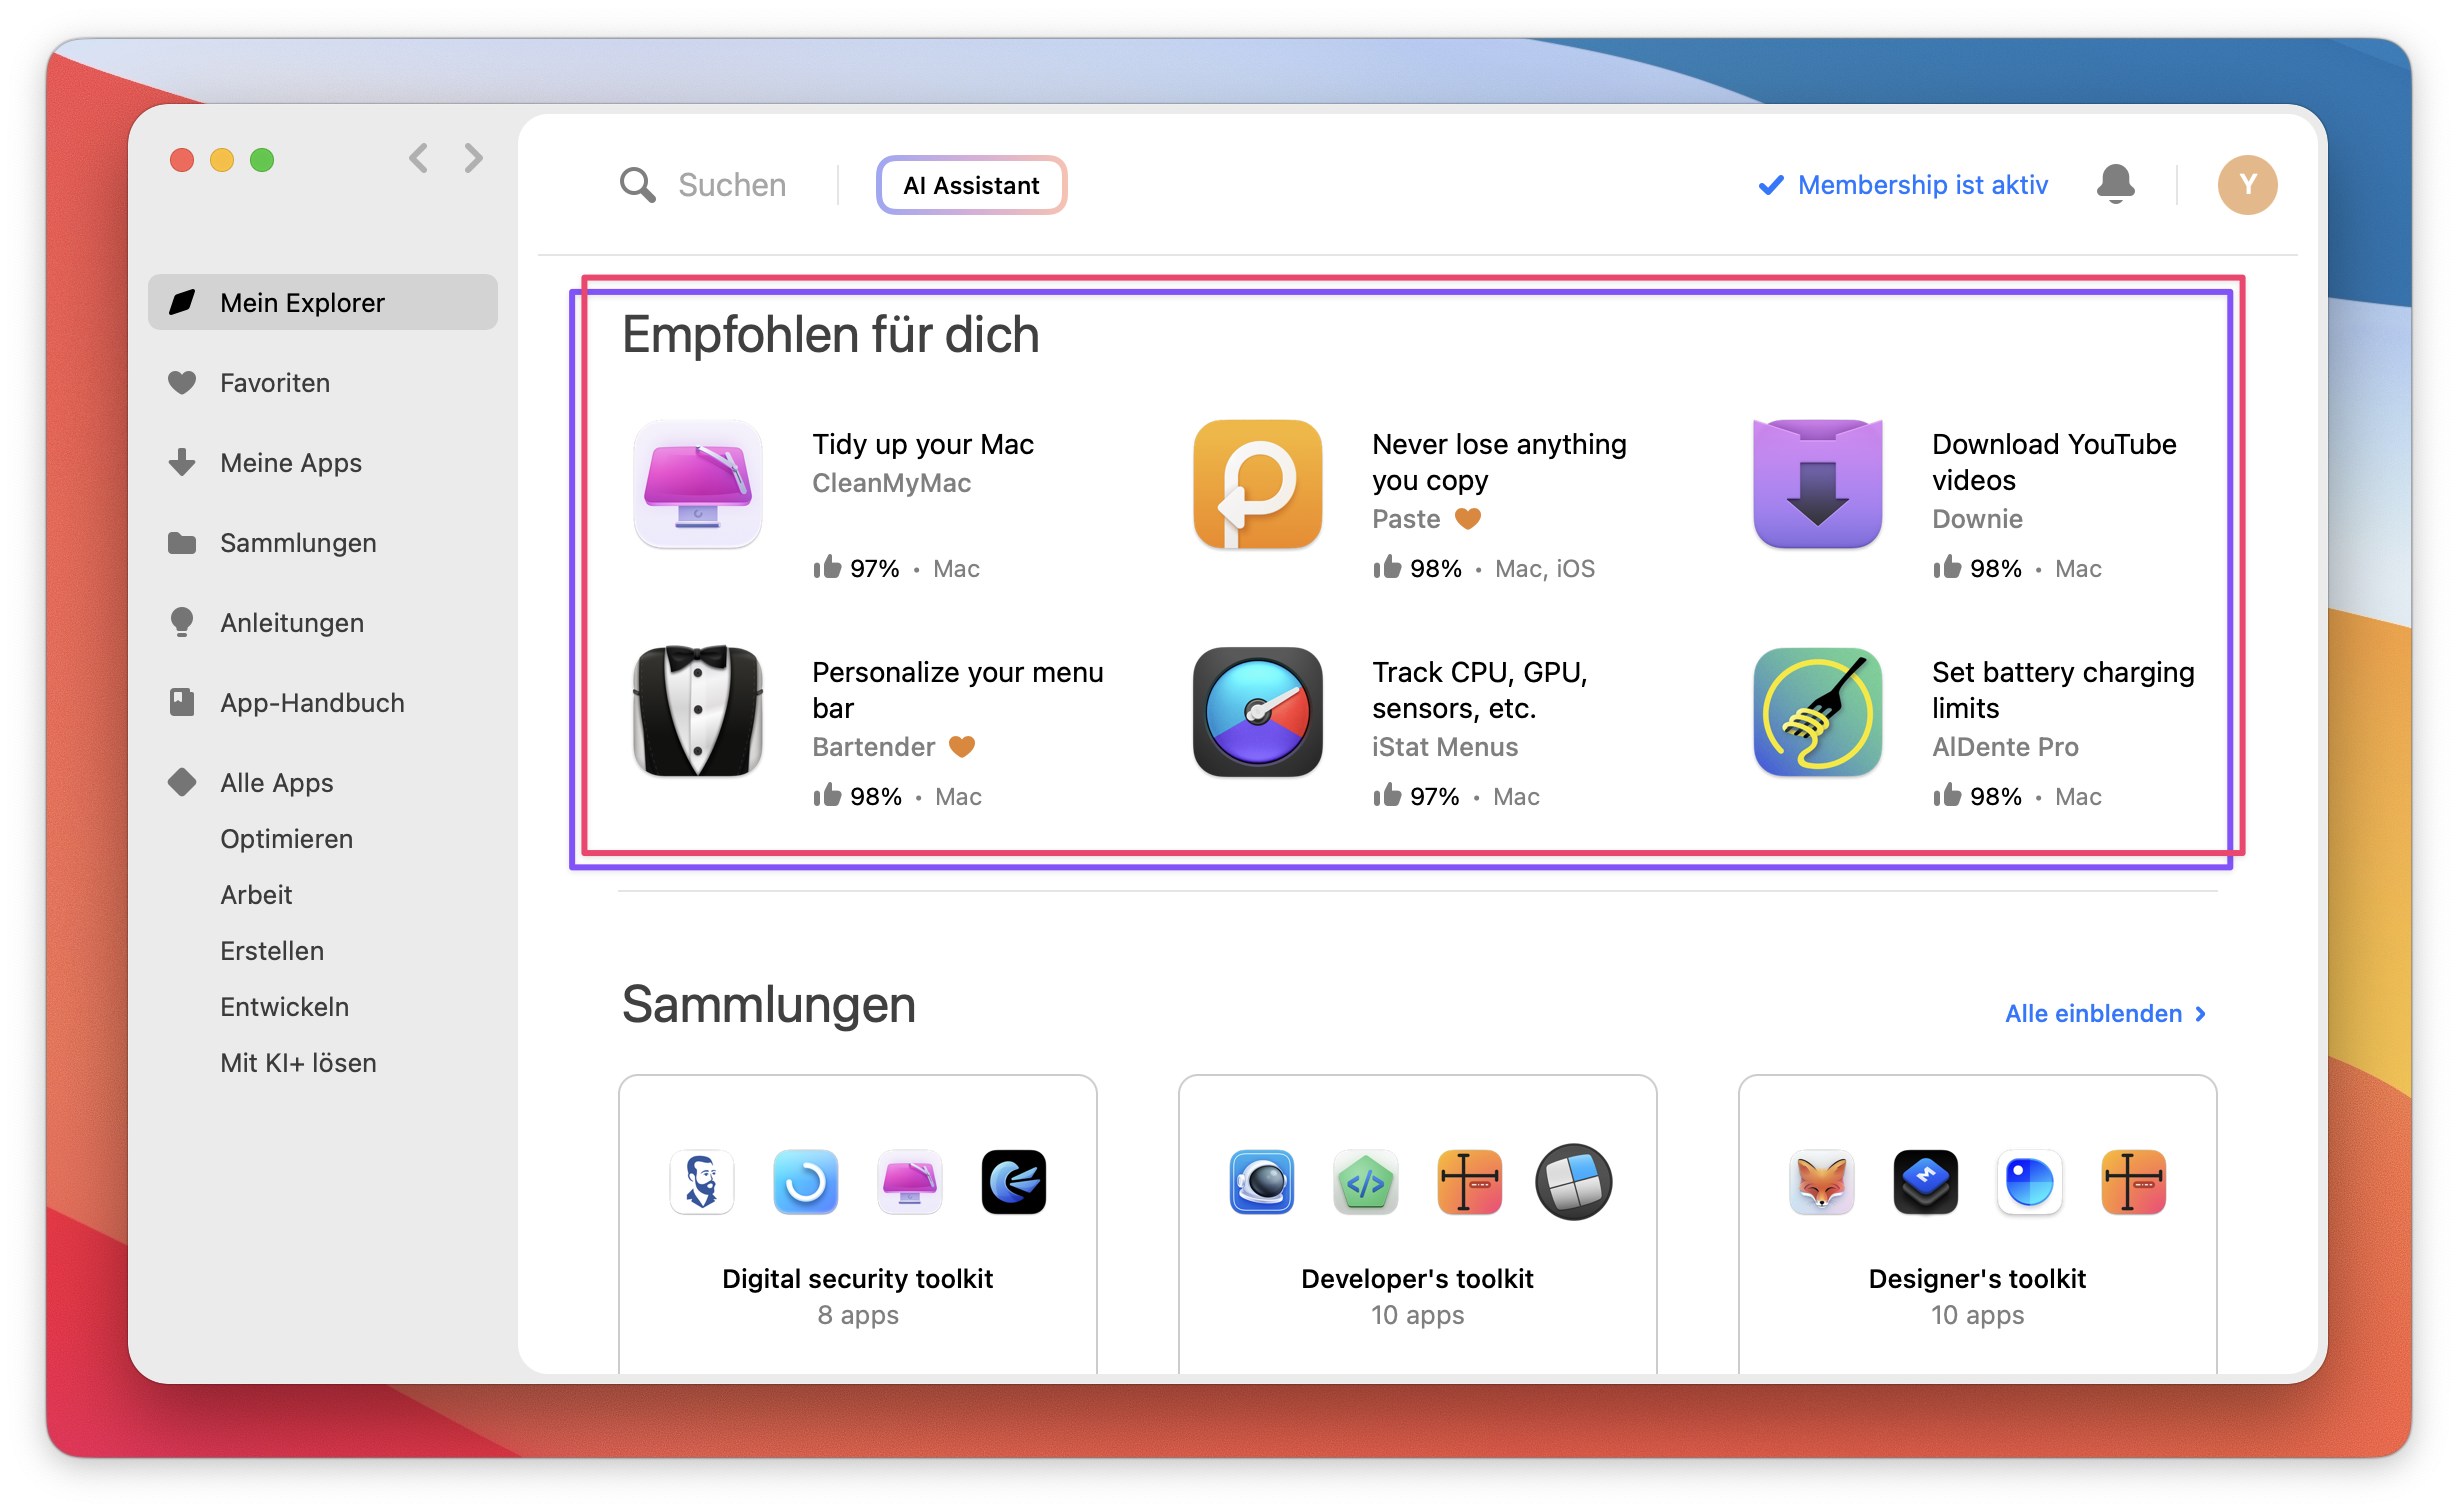This screenshot has height=1512, width=2458.
Task: Open the AlDente Pro fork icon
Action: 1818,712
